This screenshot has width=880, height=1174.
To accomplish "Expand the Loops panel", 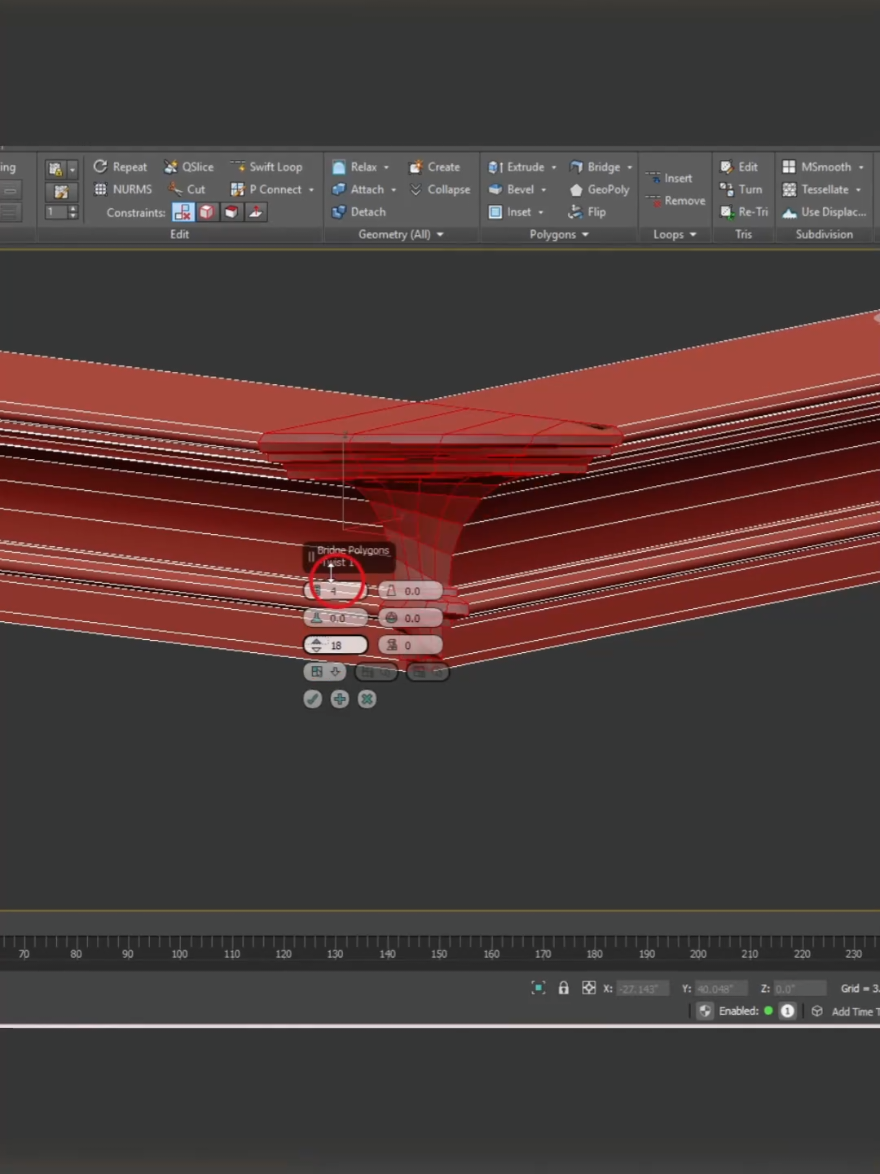I will (x=674, y=234).
